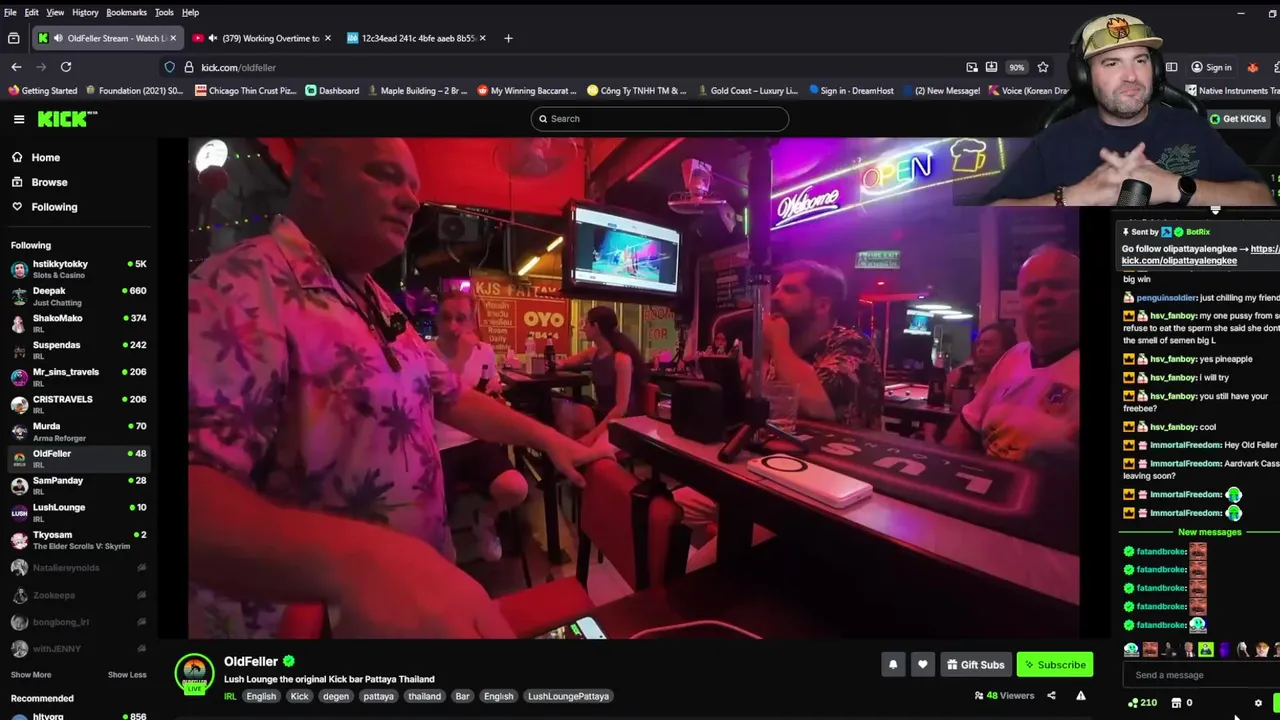Image resolution: width=1280 pixels, height=720 pixels.
Task: Click the Gift Subs button
Action: point(975,664)
